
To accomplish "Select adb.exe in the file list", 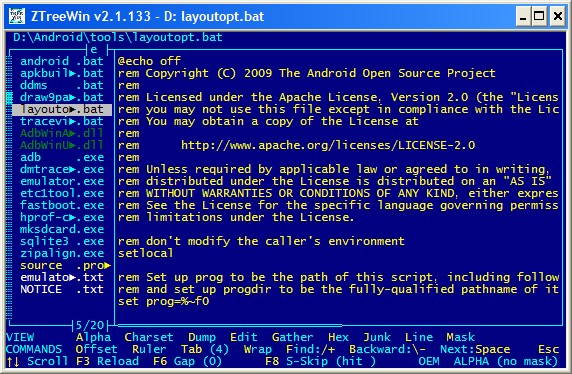I will [62, 157].
